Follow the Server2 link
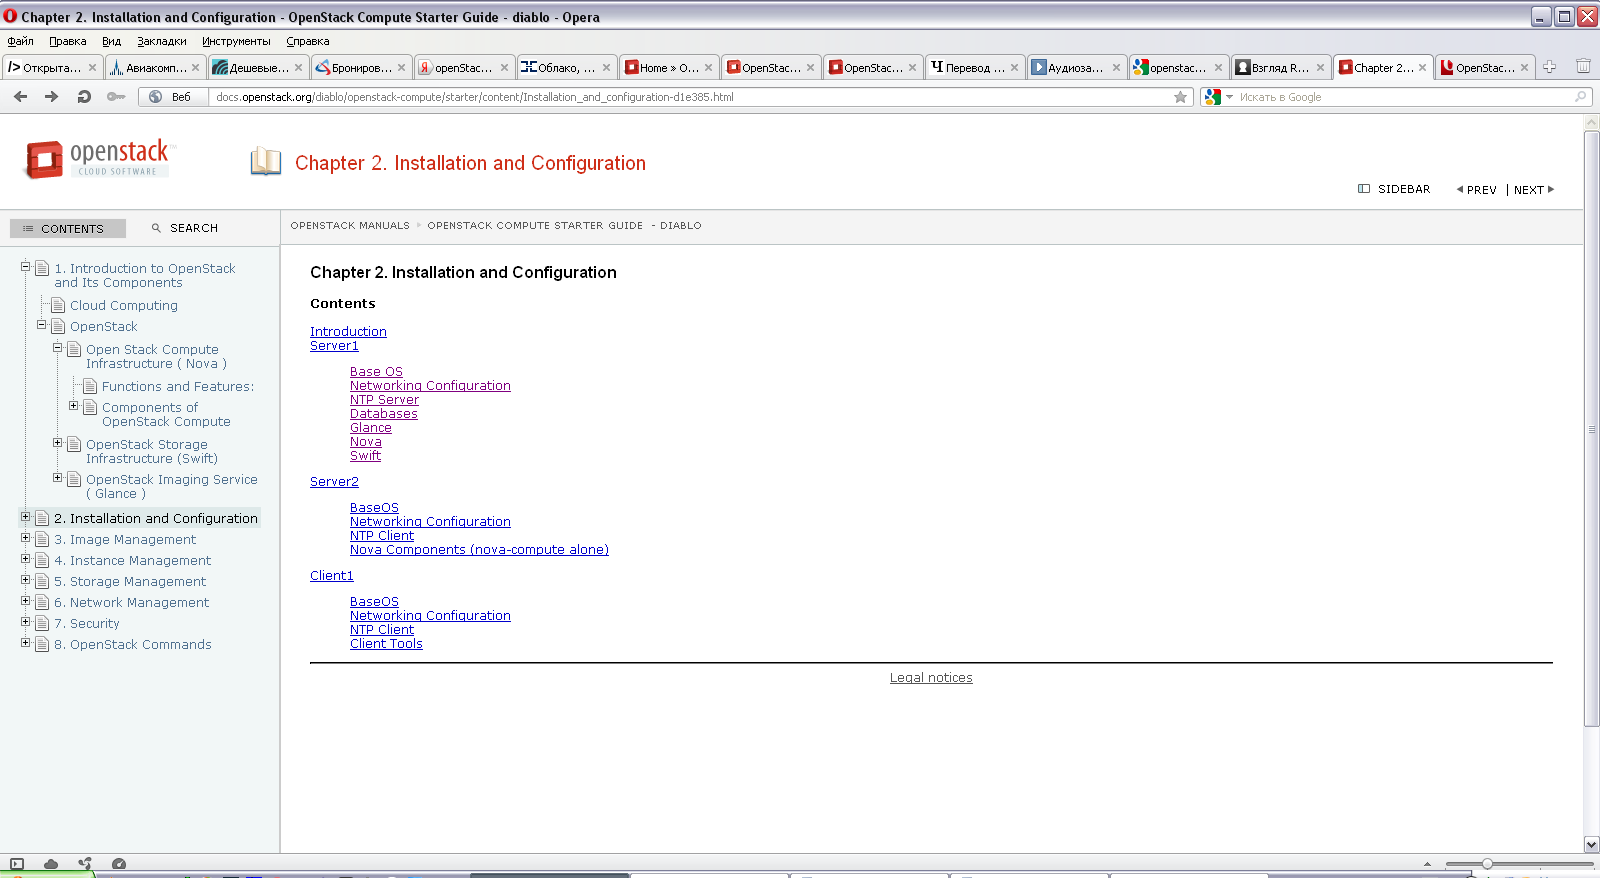1600x878 pixels. 334,481
